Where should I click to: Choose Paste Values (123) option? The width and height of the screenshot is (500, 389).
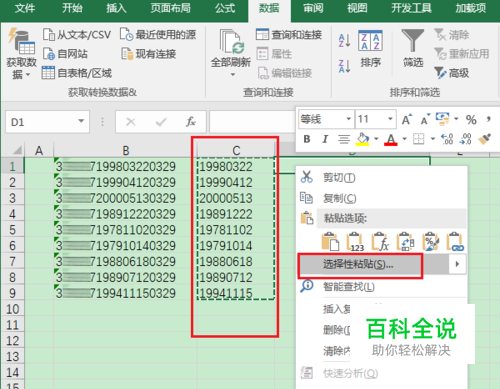pyautogui.click(x=355, y=241)
